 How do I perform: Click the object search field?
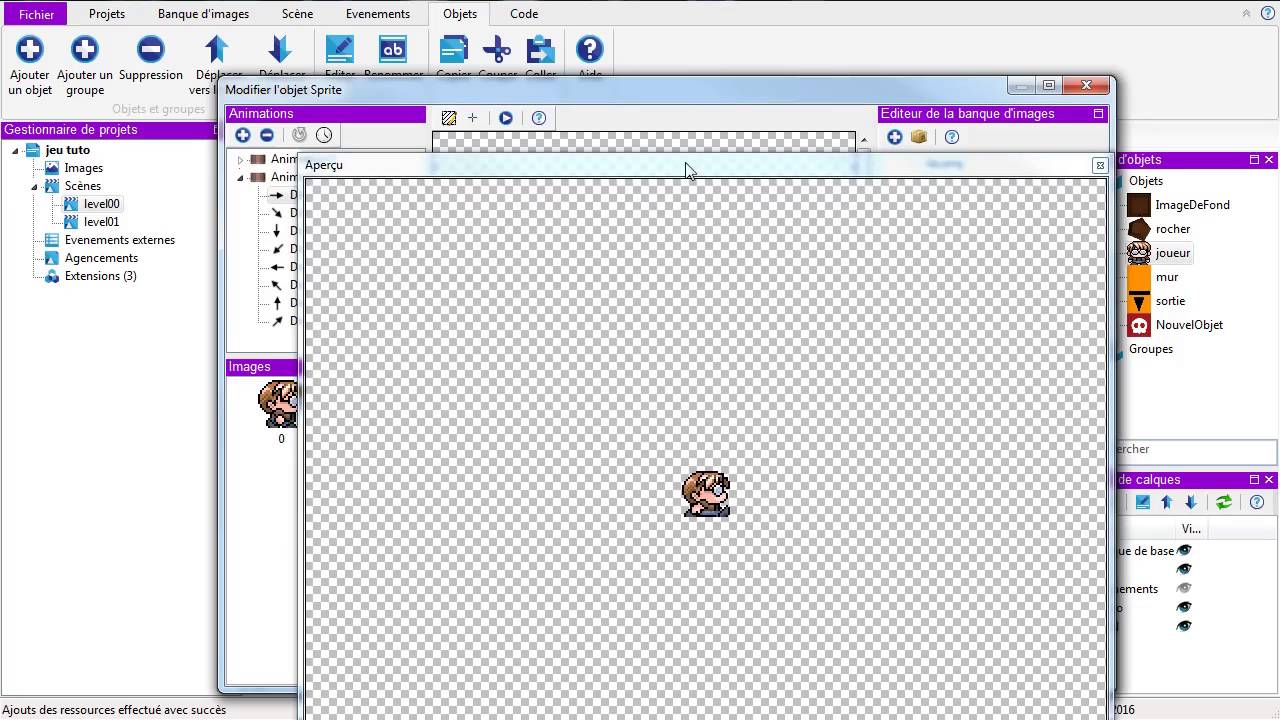[x=1196, y=450]
